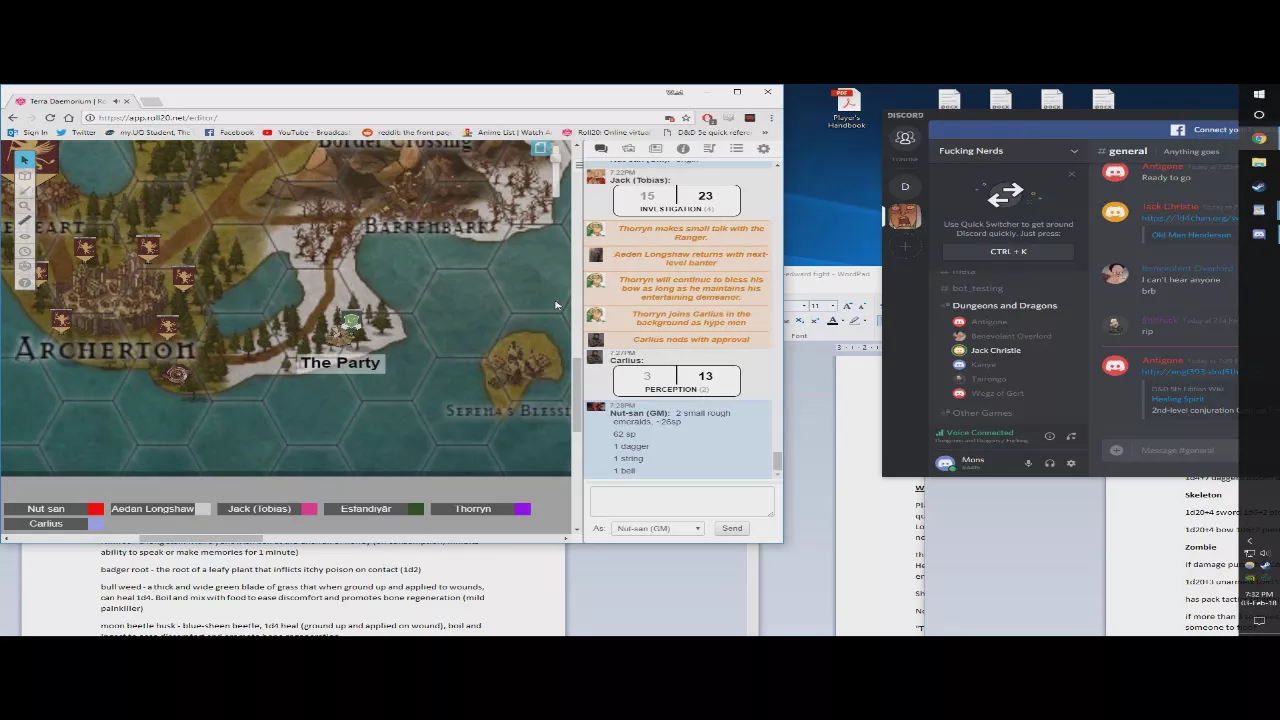Click Thorryn's purple color swatch

[522, 509]
